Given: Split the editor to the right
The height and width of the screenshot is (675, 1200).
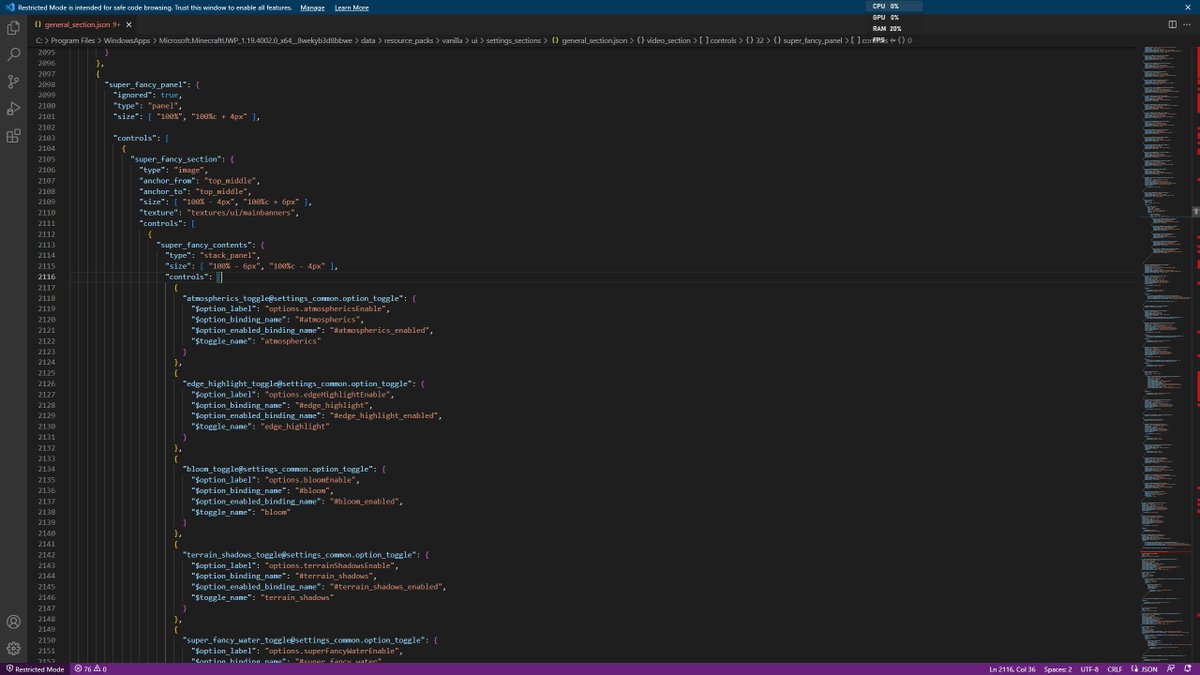Looking at the screenshot, I should 1171,23.
